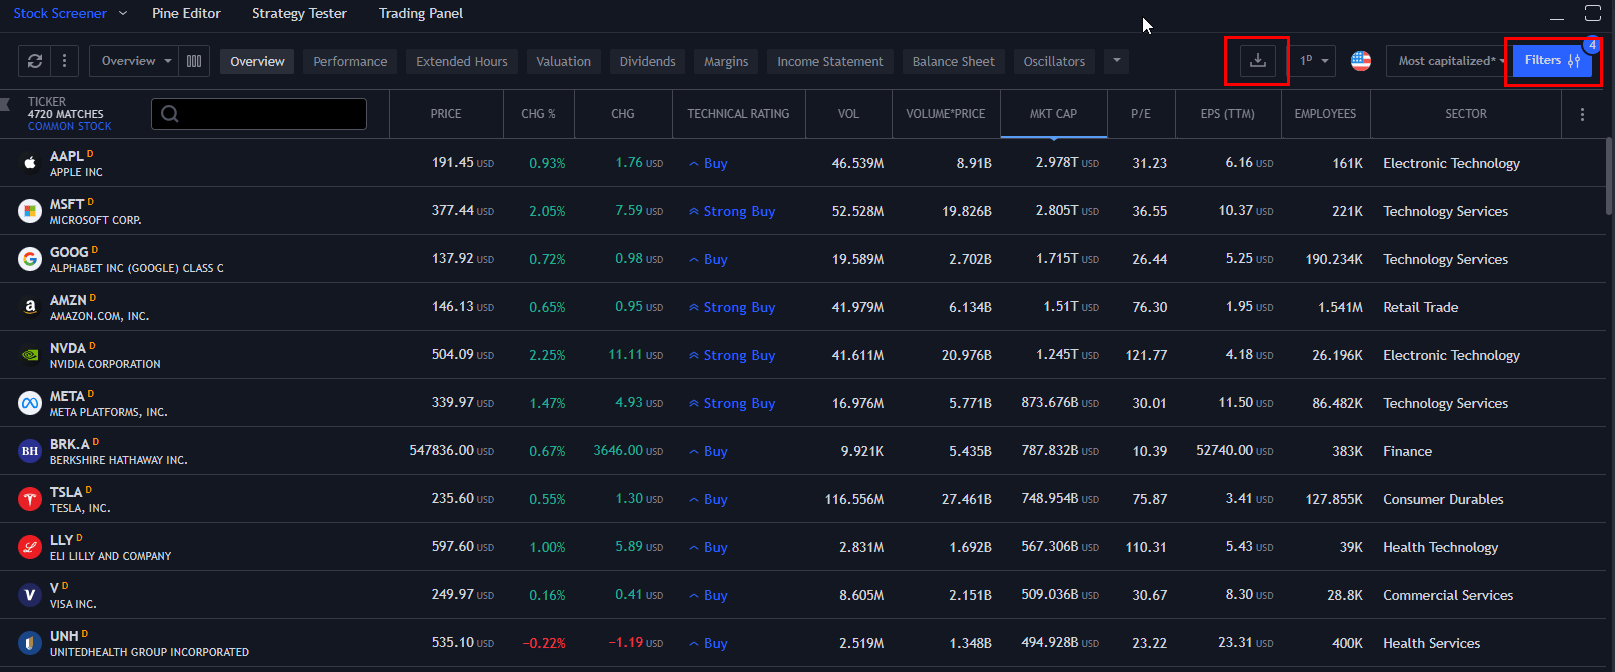The height and width of the screenshot is (672, 1615).
Task: Sort by the SECTOR column header
Action: click(x=1466, y=114)
